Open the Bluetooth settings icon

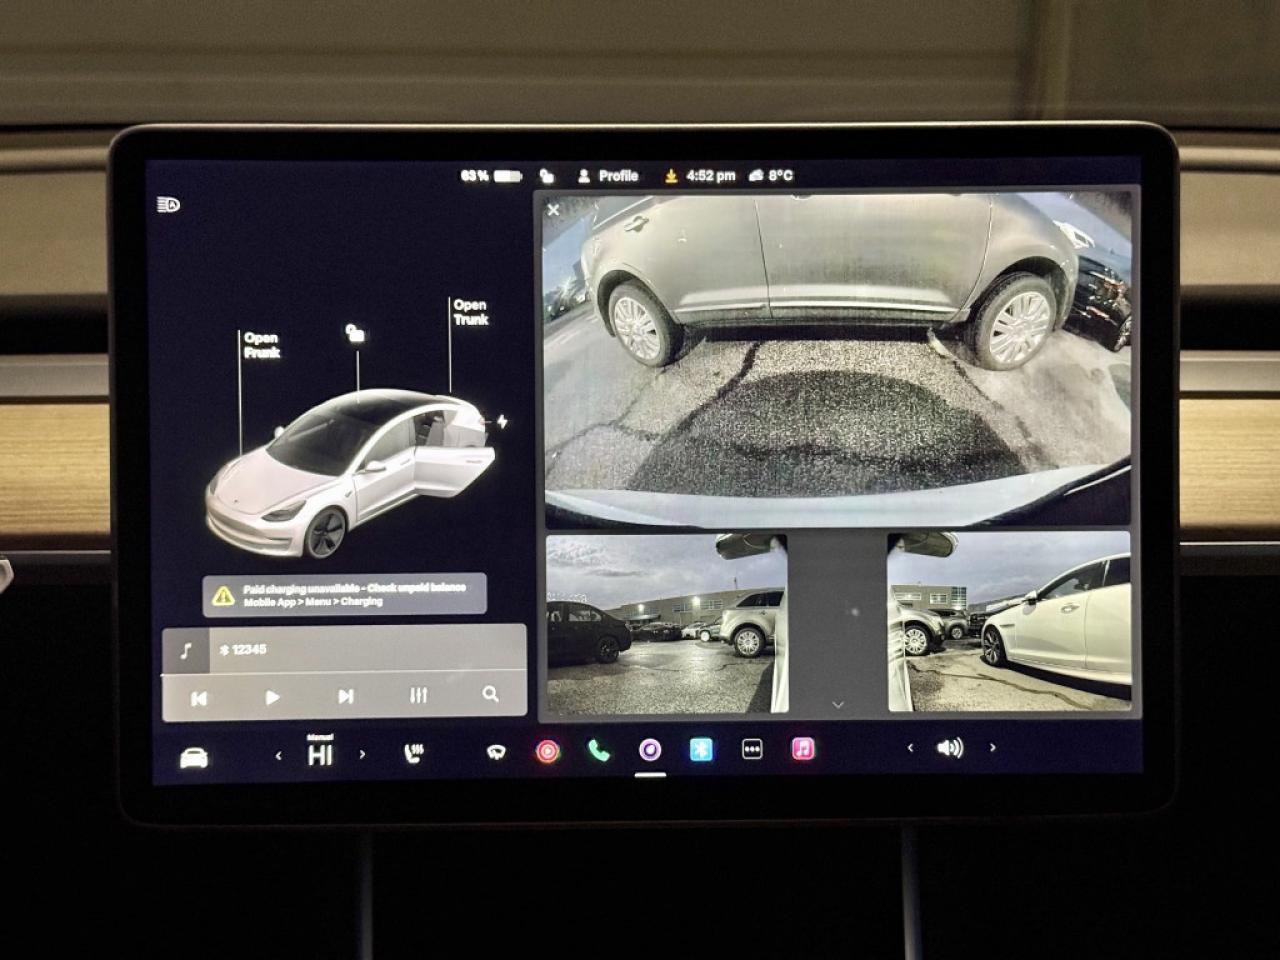701,750
